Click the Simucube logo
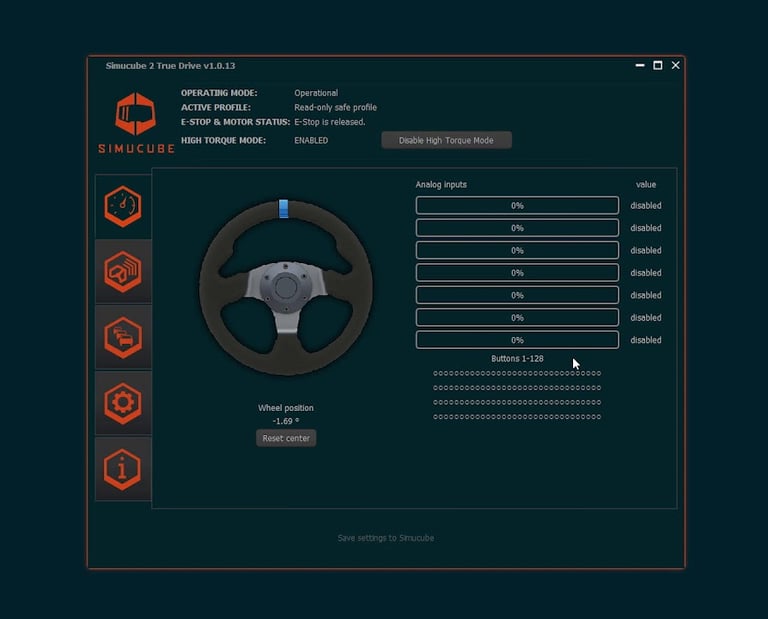768x619 pixels. coord(136,122)
